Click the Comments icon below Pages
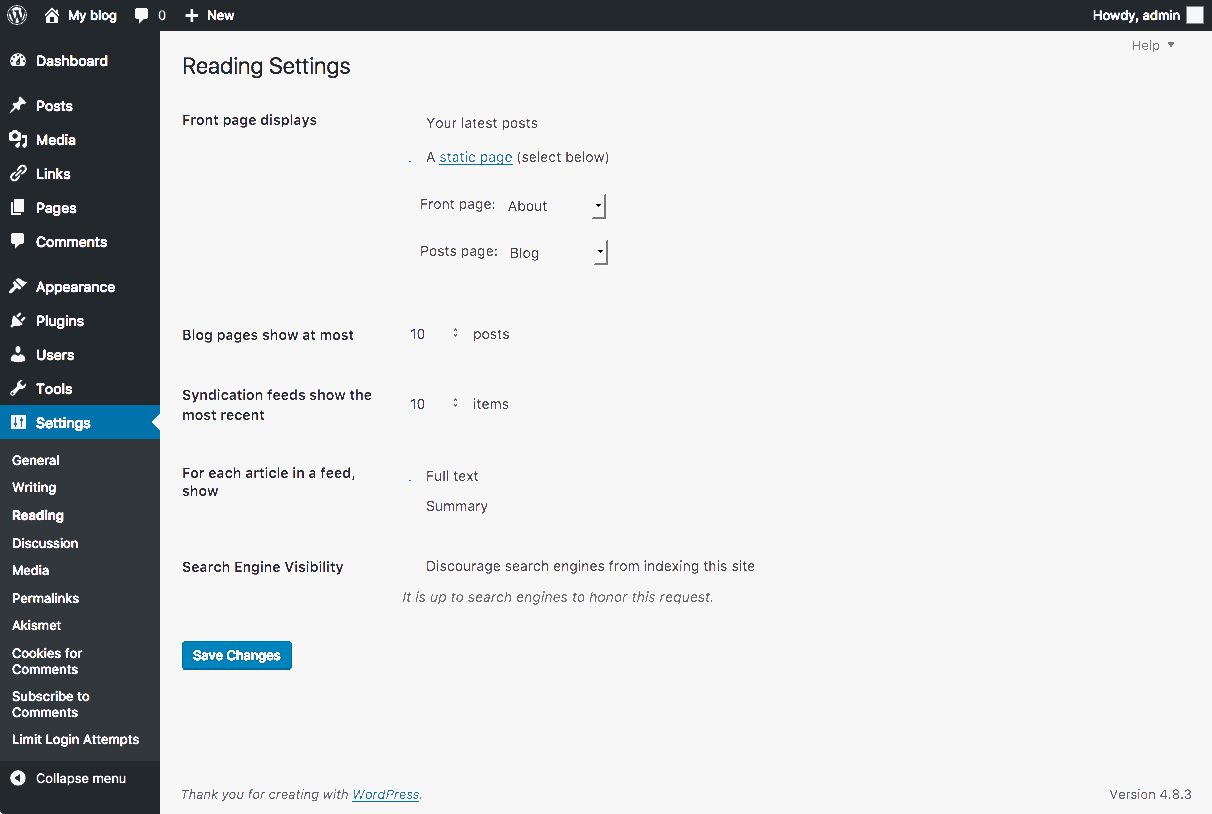This screenshot has width=1212, height=814. [18, 242]
